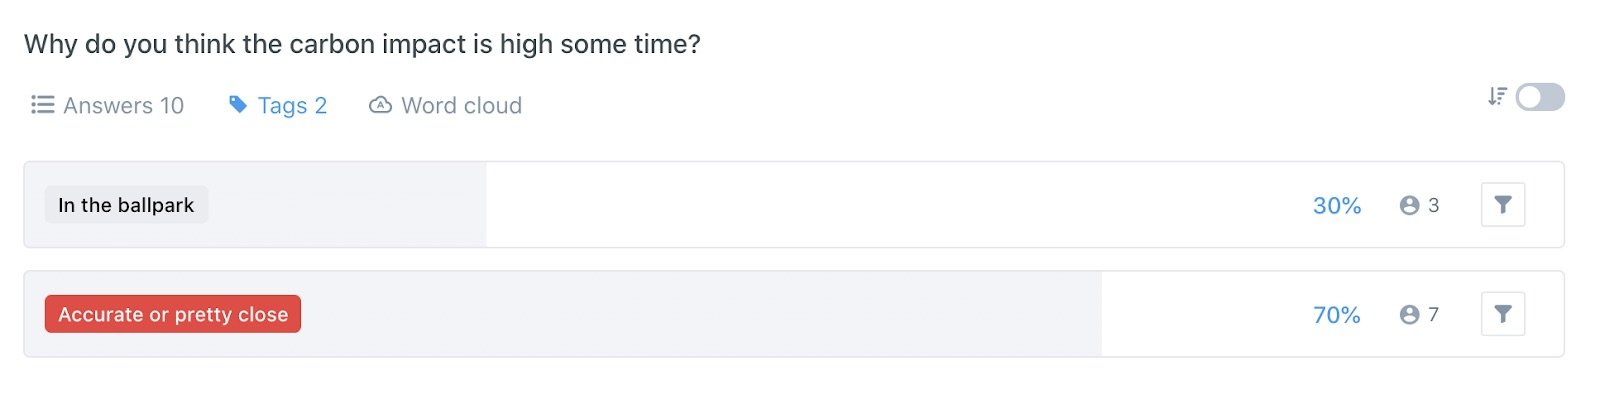1600x419 pixels.
Task: Click the tag icon next to Tags 2
Action: coord(238,104)
